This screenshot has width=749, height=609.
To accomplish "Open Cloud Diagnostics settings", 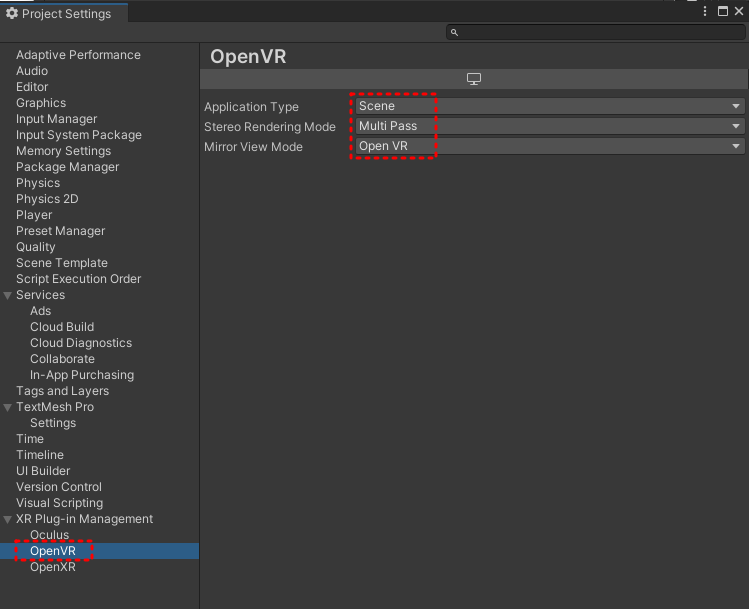I will (x=81, y=343).
